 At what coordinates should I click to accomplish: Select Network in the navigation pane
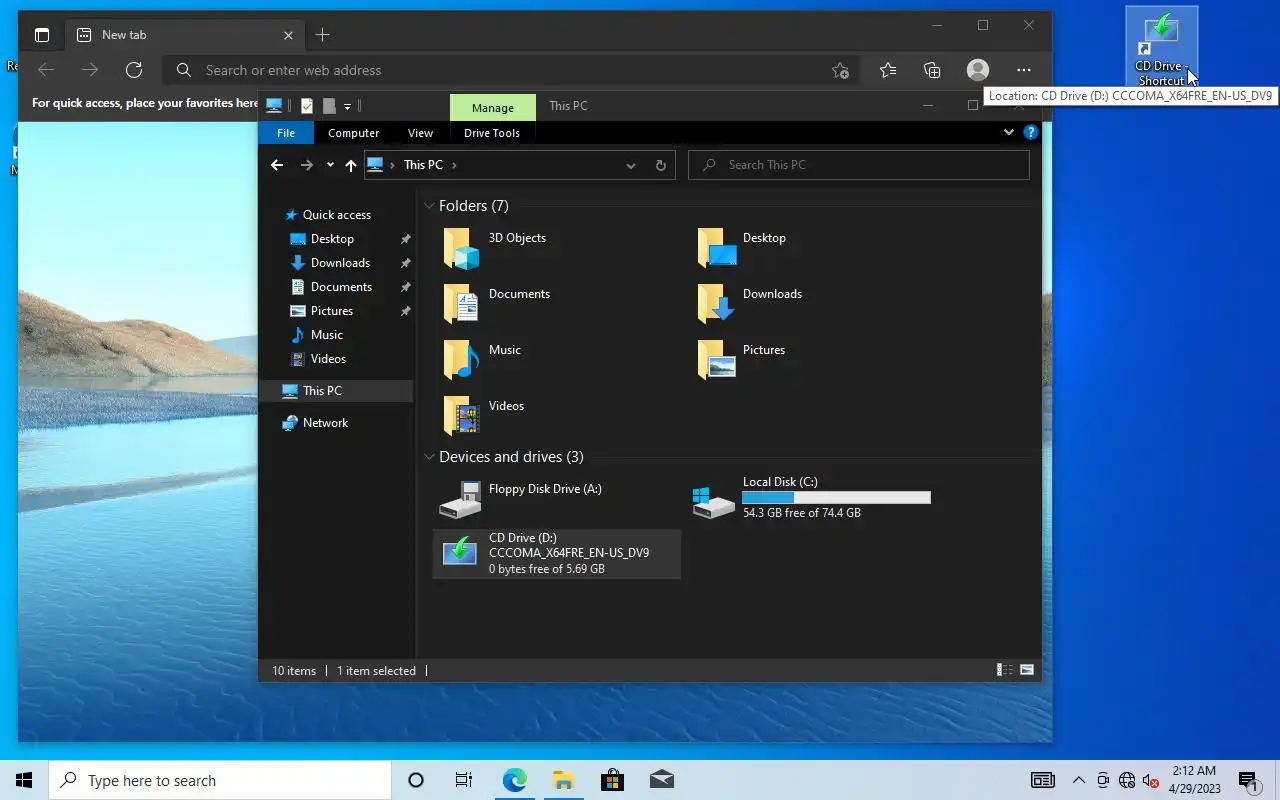pos(325,423)
